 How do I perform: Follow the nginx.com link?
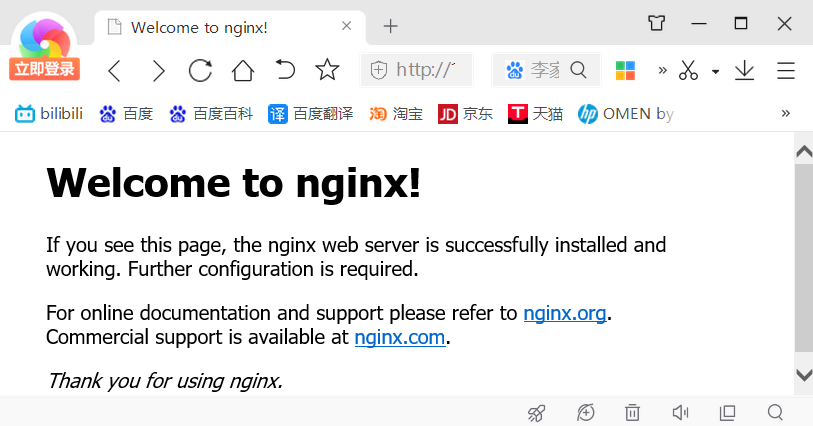coord(400,337)
